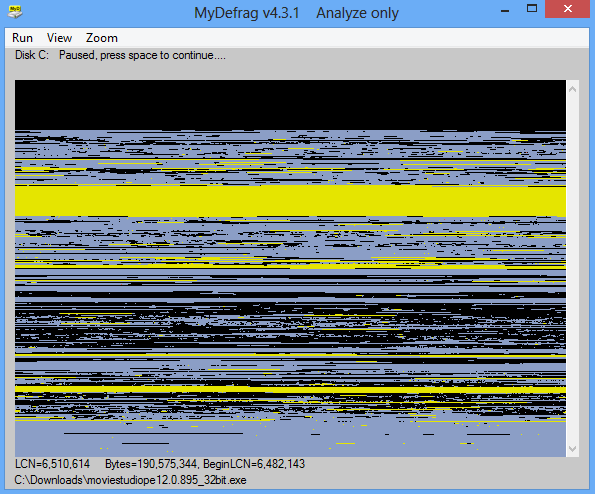Click the BeginLCN=6,482,143 status value
The image size is (595, 494).
(254, 464)
